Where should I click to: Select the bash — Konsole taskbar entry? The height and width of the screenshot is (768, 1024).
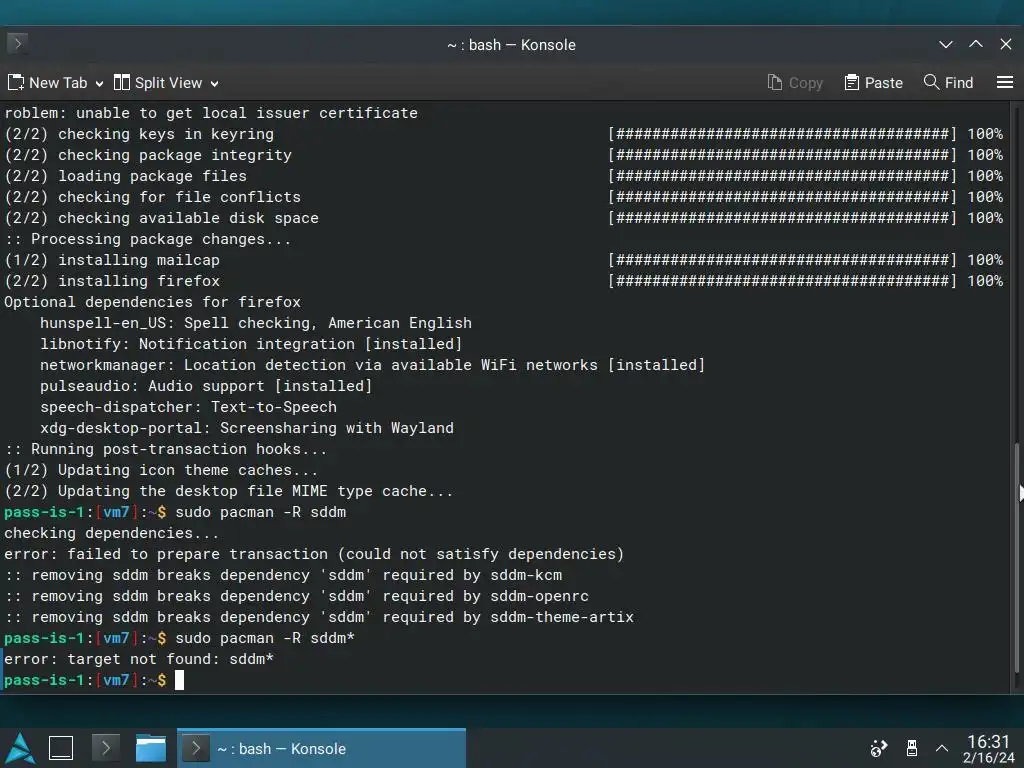pyautogui.click(x=321, y=748)
